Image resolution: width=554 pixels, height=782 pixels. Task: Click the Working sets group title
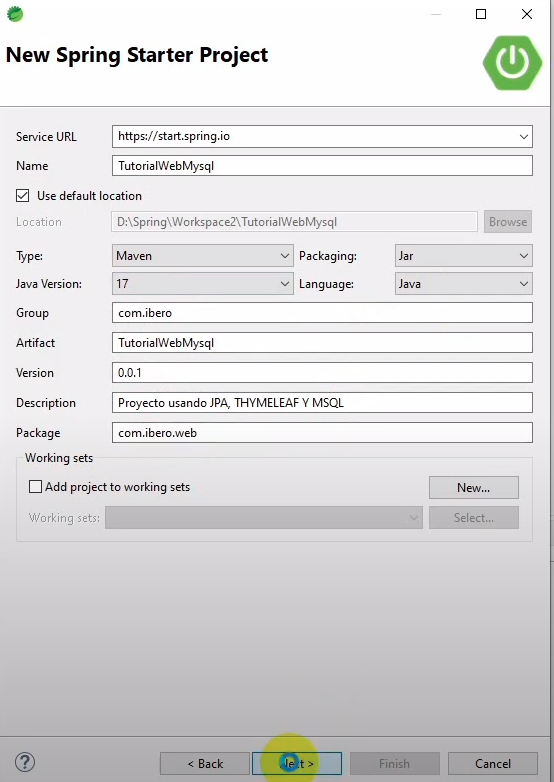pyautogui.click(x=59, y=458)
